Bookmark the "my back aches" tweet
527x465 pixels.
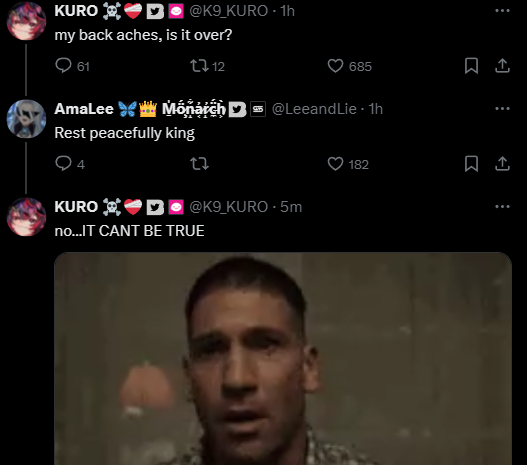click(x=471, y=66)
